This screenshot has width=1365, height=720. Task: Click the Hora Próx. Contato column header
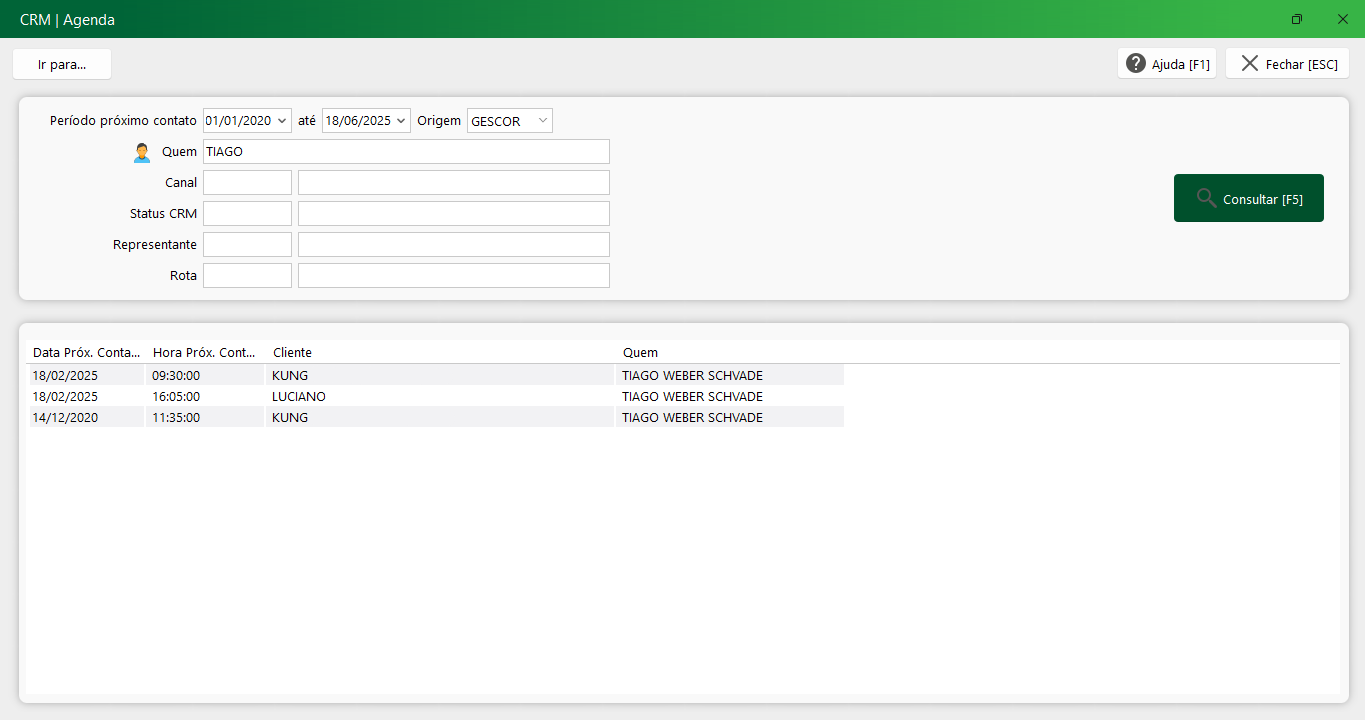point(204,353)
